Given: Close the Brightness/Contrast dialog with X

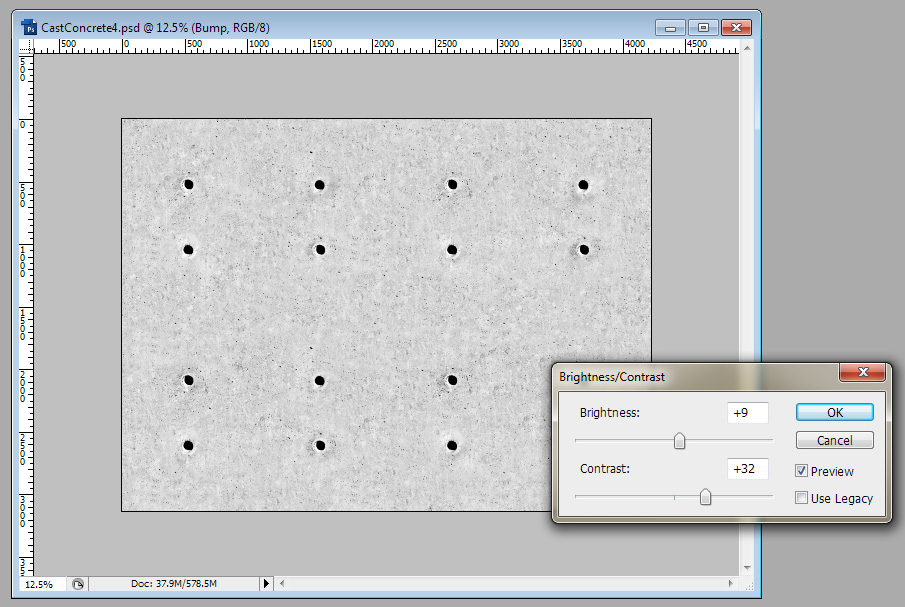Looking at the screenshot, I should (861, 375).
